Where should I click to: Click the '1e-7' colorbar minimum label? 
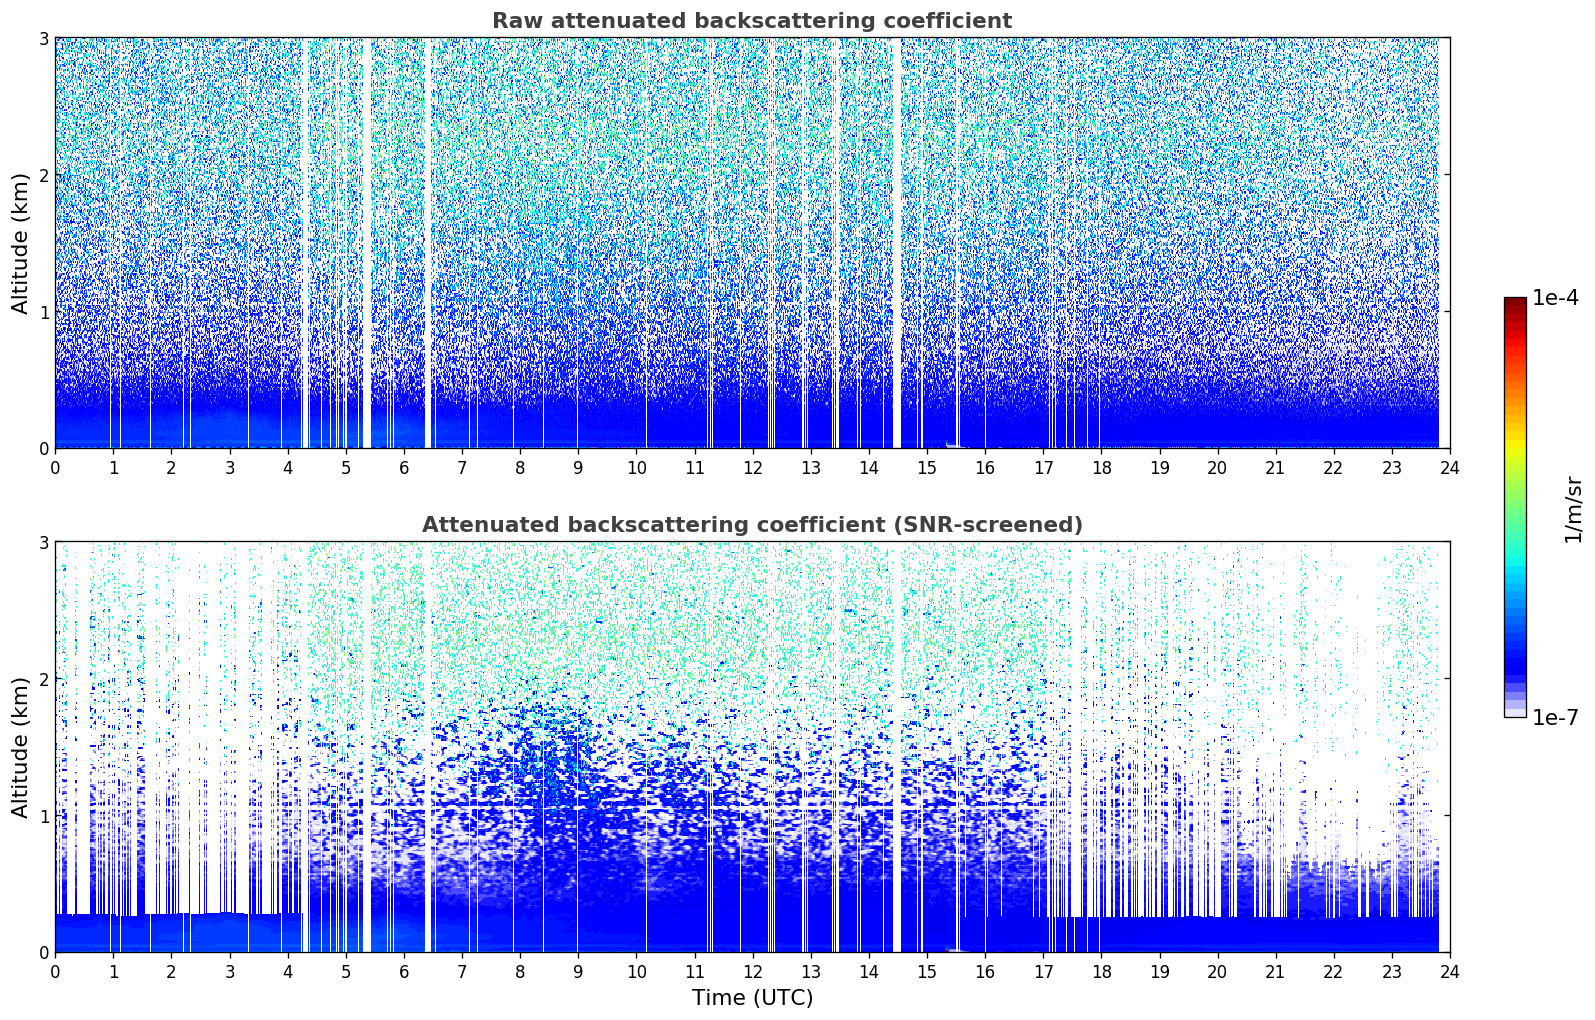point(1555,717)
